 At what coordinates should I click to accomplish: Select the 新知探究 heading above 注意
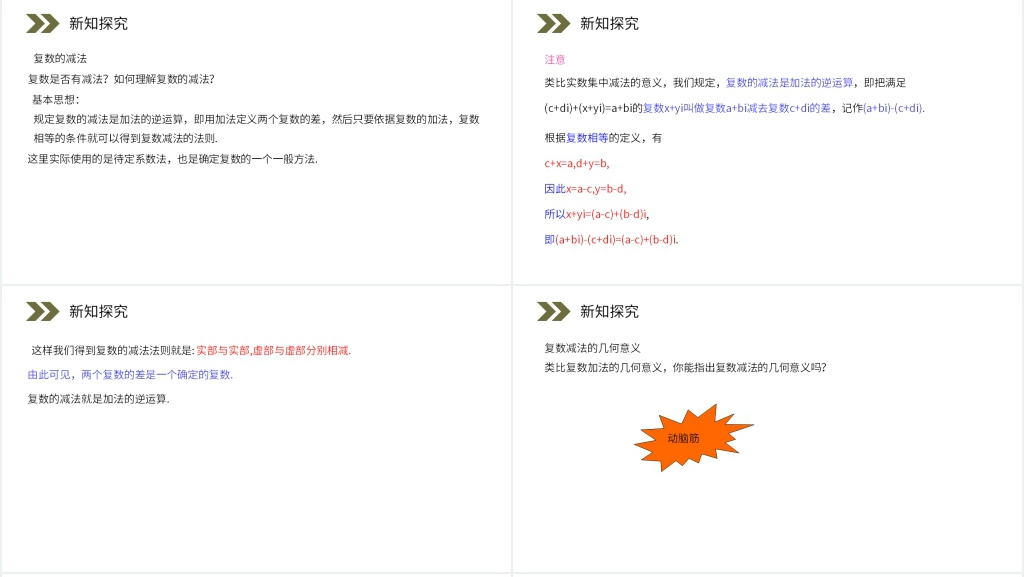point(609,23)
